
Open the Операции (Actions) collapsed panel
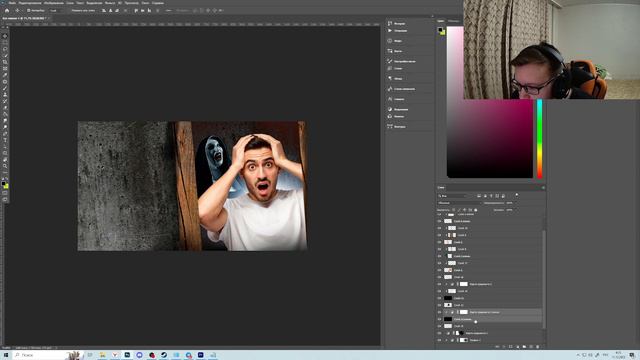pos(398,31)
